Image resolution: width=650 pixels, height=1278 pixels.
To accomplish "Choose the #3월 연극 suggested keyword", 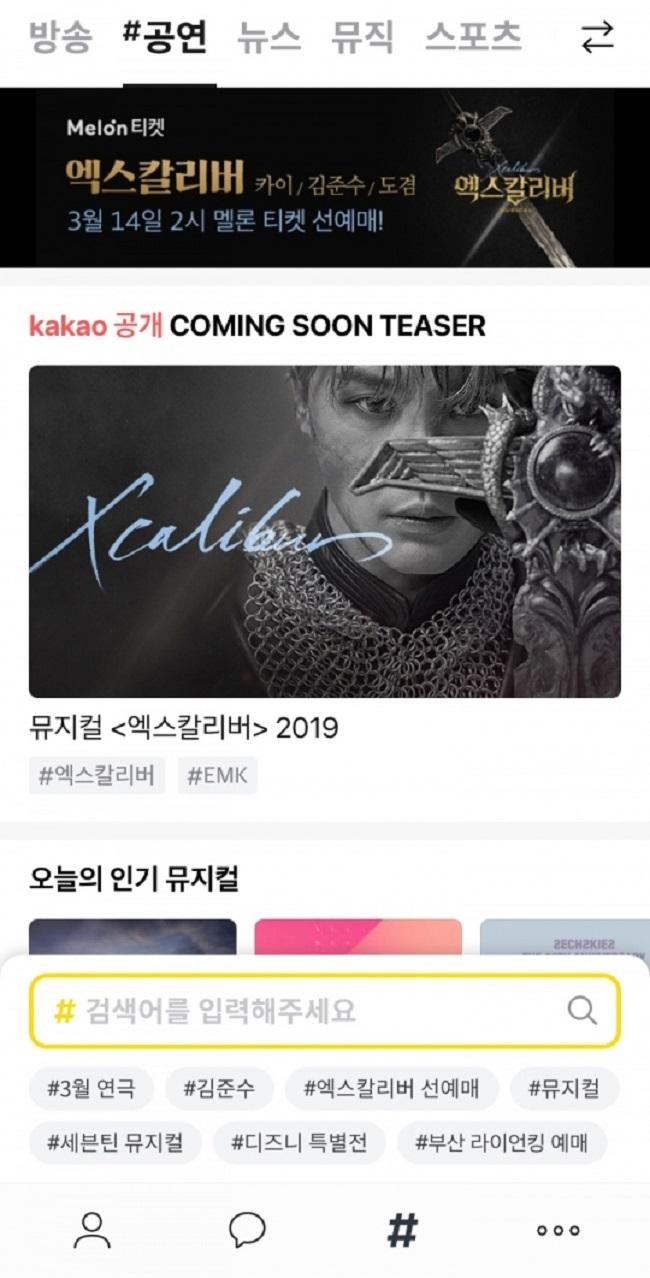I will tap(91, 1089).
